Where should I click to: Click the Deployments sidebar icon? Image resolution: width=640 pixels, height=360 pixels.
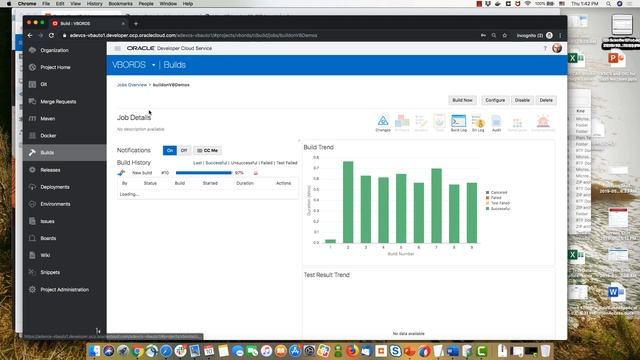[x=32, y=187]
